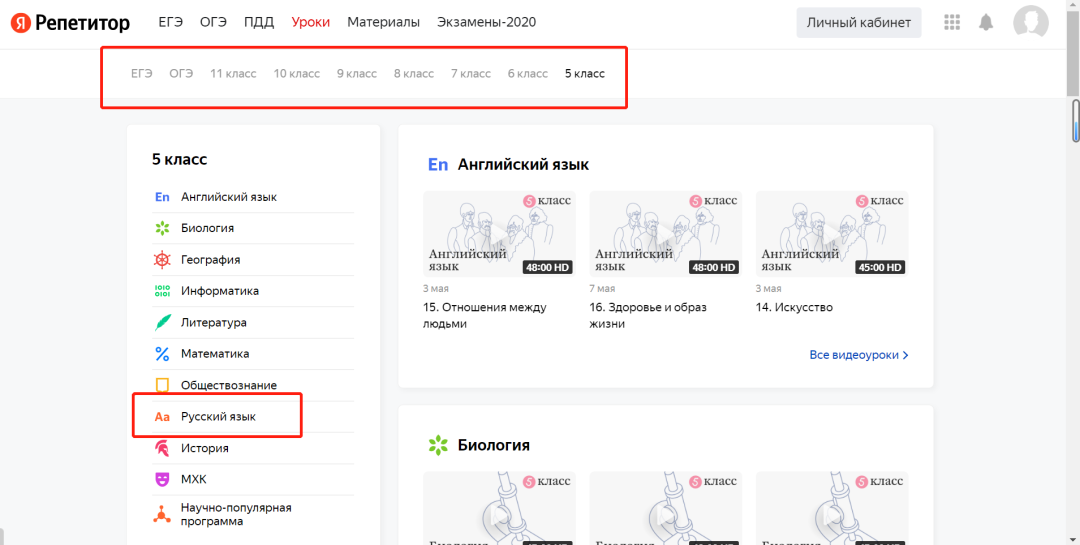
Task: Click the green Биология sidebar icon
Action: 162,228
